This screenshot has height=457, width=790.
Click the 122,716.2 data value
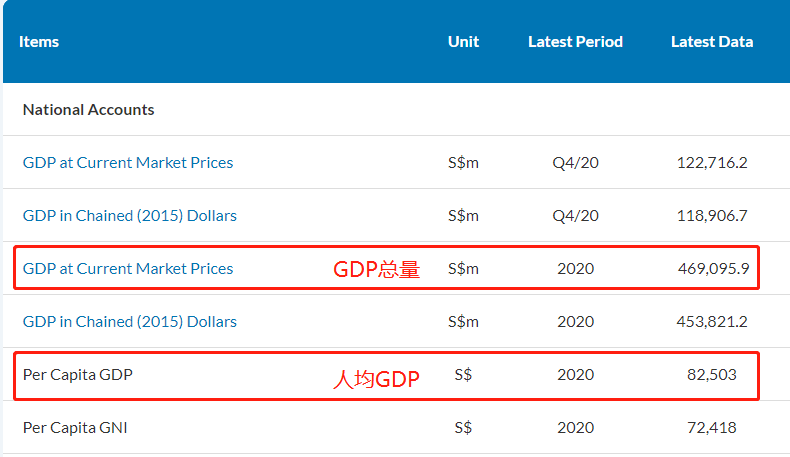(x=712, y=162)
